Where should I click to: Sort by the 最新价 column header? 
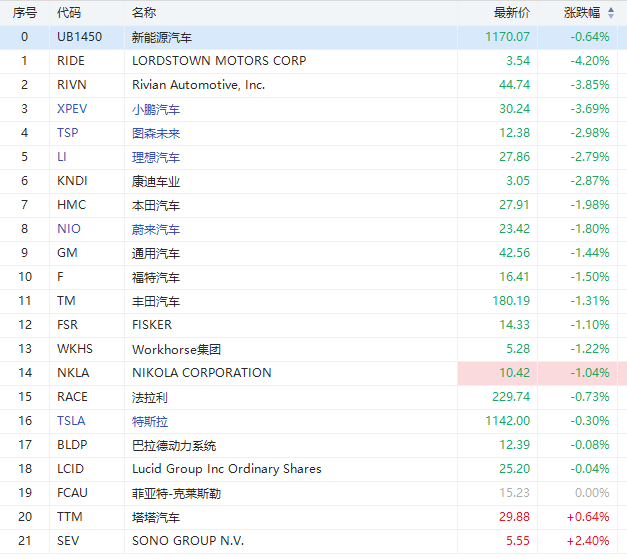[x=511, y=13]
